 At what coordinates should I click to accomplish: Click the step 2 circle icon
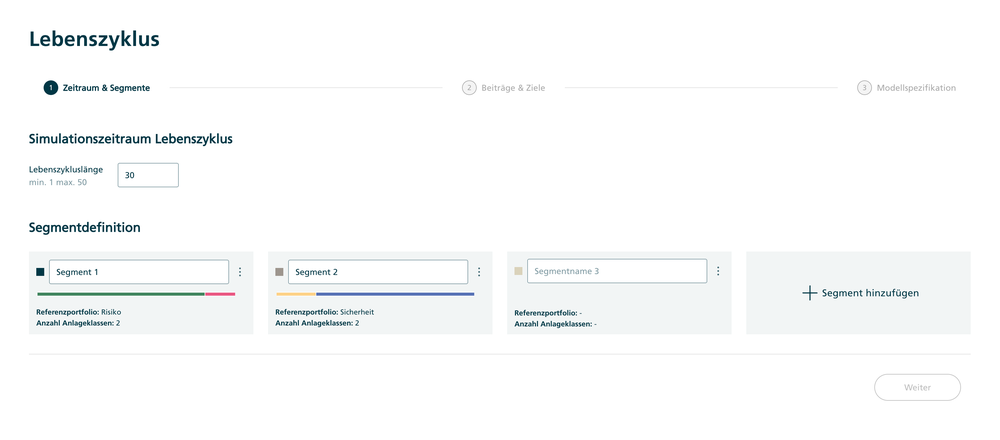coord(469,88)
